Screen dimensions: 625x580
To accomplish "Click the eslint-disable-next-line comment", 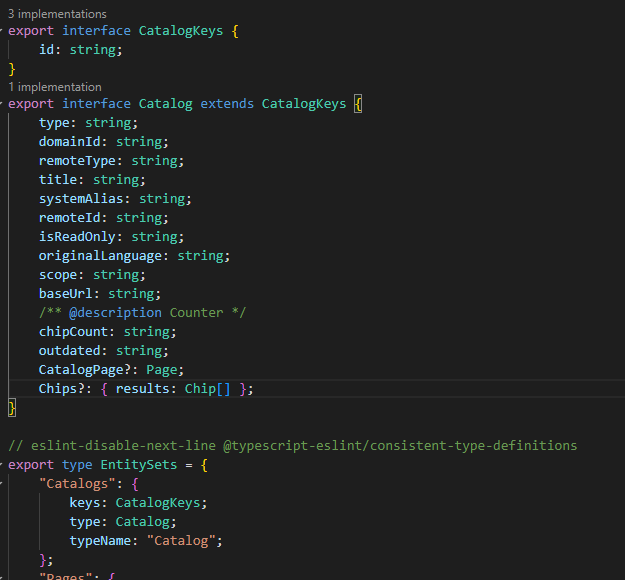I will [293, 445].
